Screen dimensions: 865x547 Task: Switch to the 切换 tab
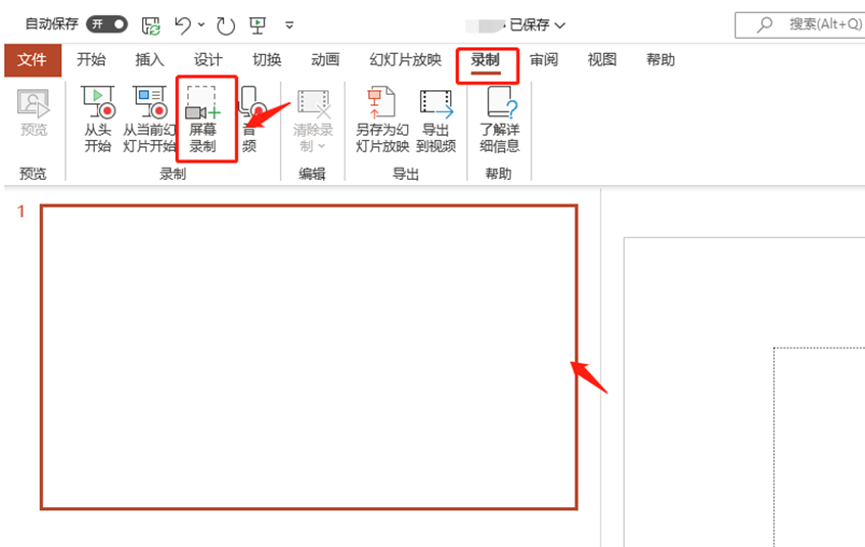pyautogui.click(x=267, y=60)
